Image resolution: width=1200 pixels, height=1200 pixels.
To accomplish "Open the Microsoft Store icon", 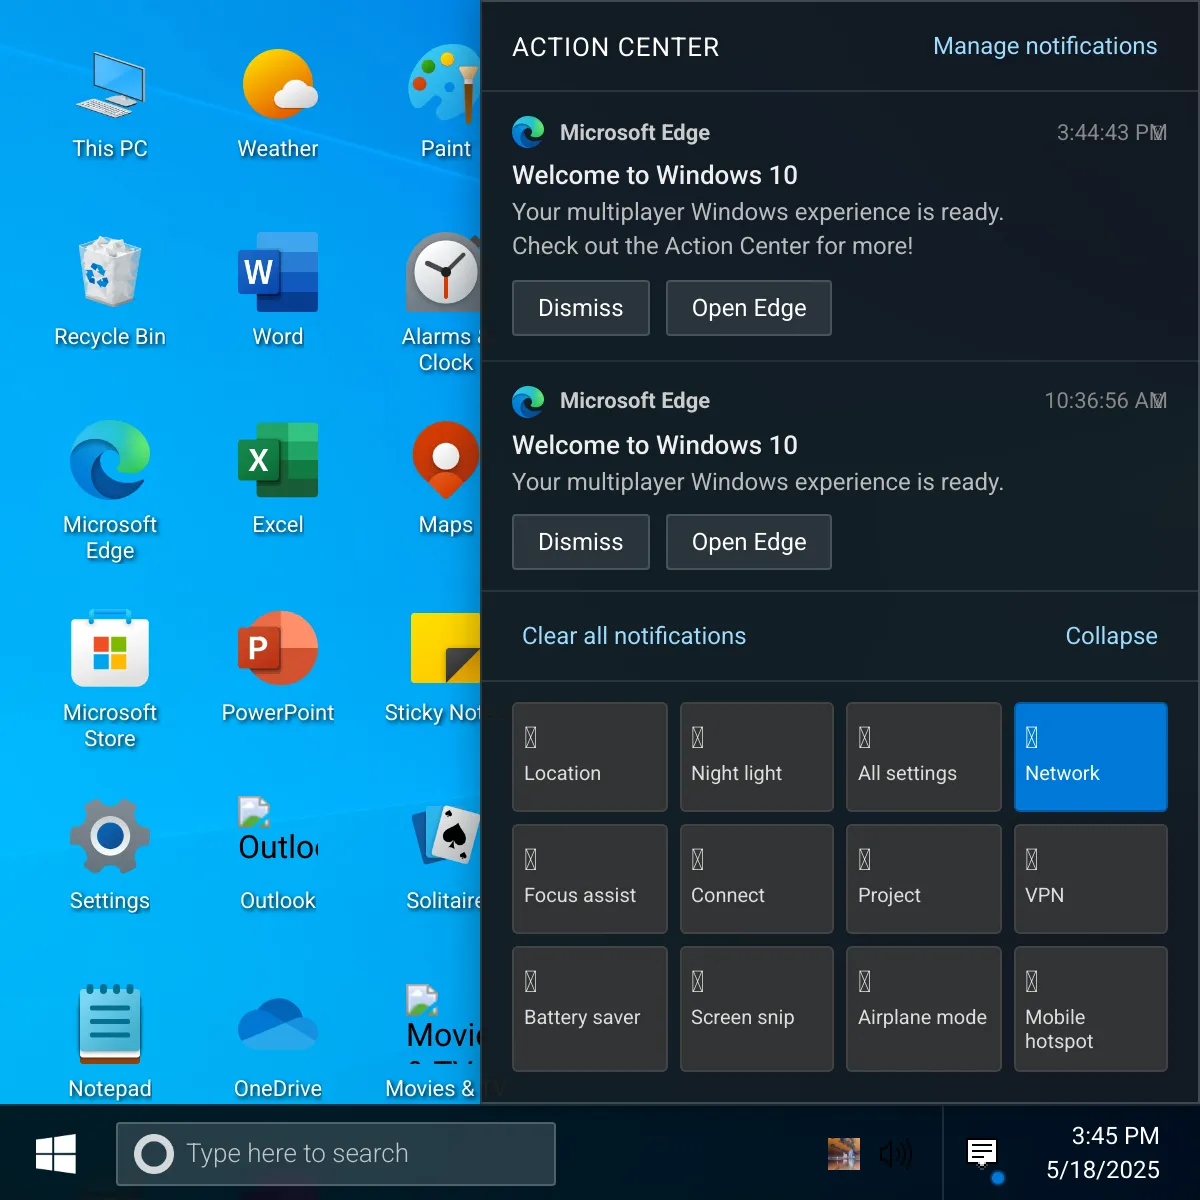I will pos(110,680).
